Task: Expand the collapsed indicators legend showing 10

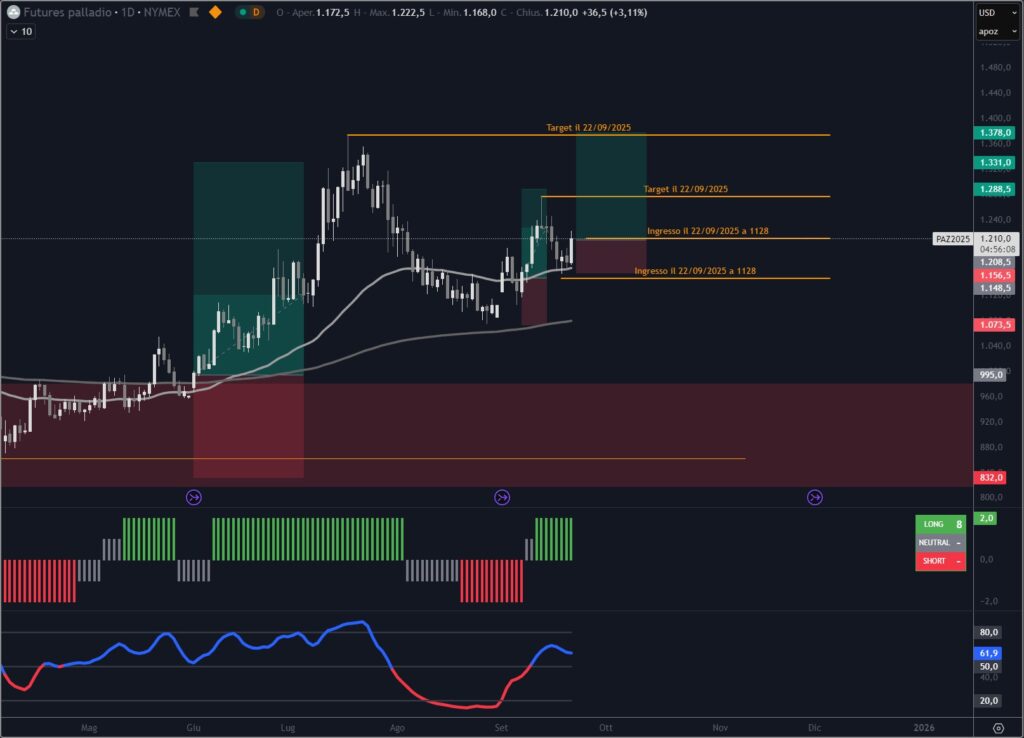Action: [20, 31]
